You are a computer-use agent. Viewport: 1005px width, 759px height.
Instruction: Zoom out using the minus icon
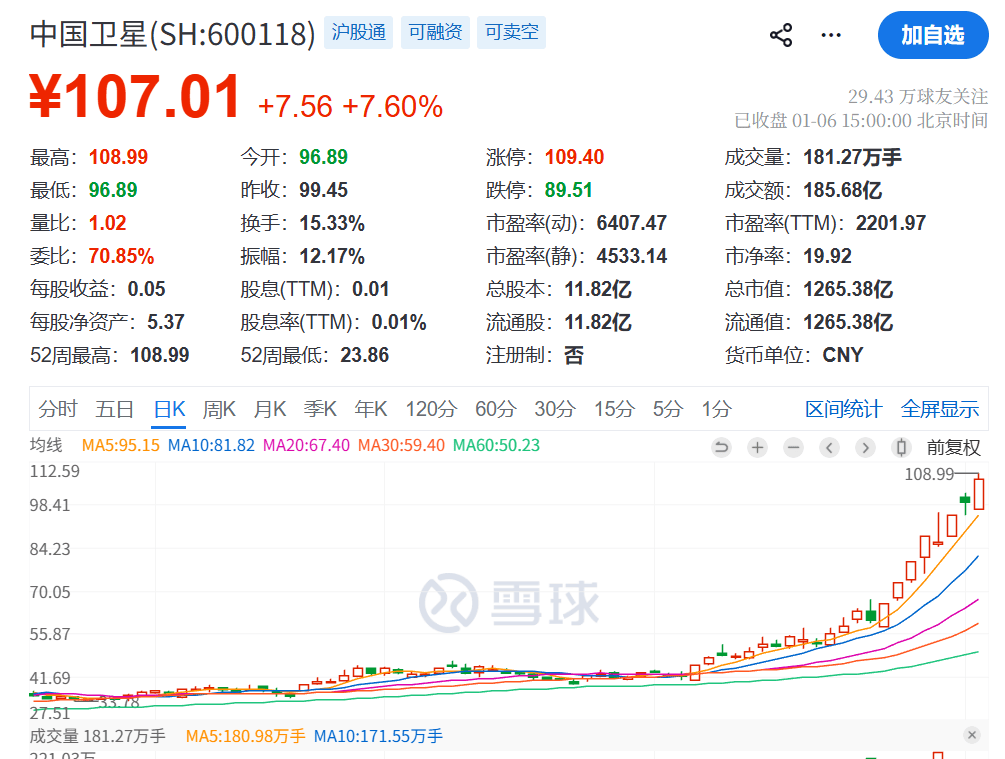pyautogui.click(x=793, y=447)
